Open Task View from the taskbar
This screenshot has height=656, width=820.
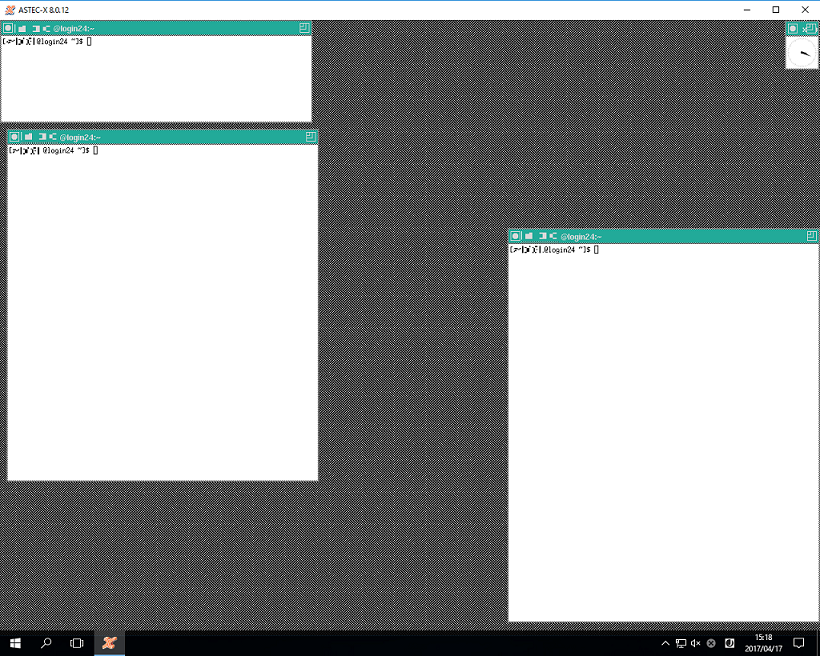click(x=77, y=643)
